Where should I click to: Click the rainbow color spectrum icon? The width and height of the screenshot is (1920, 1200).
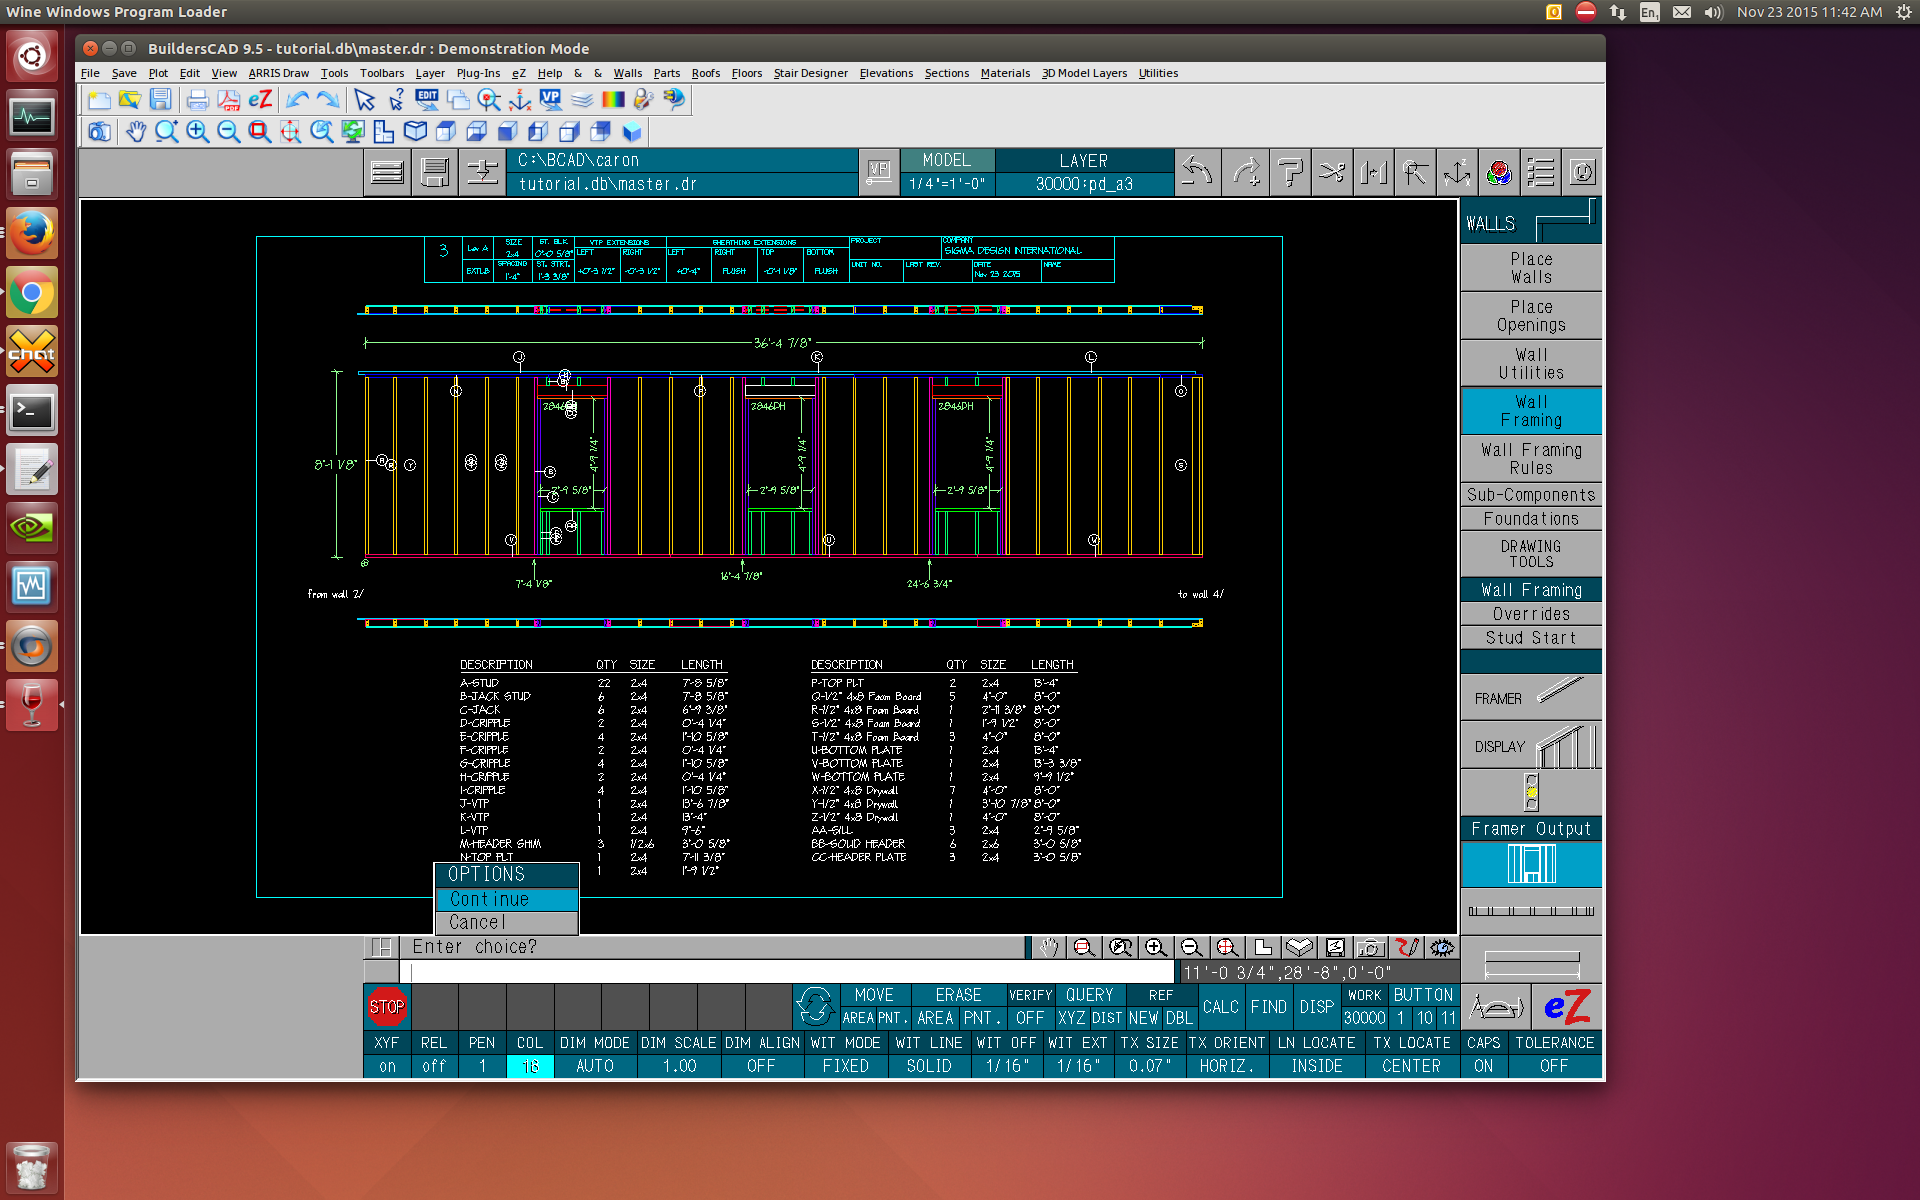click(x=613, y=100)
